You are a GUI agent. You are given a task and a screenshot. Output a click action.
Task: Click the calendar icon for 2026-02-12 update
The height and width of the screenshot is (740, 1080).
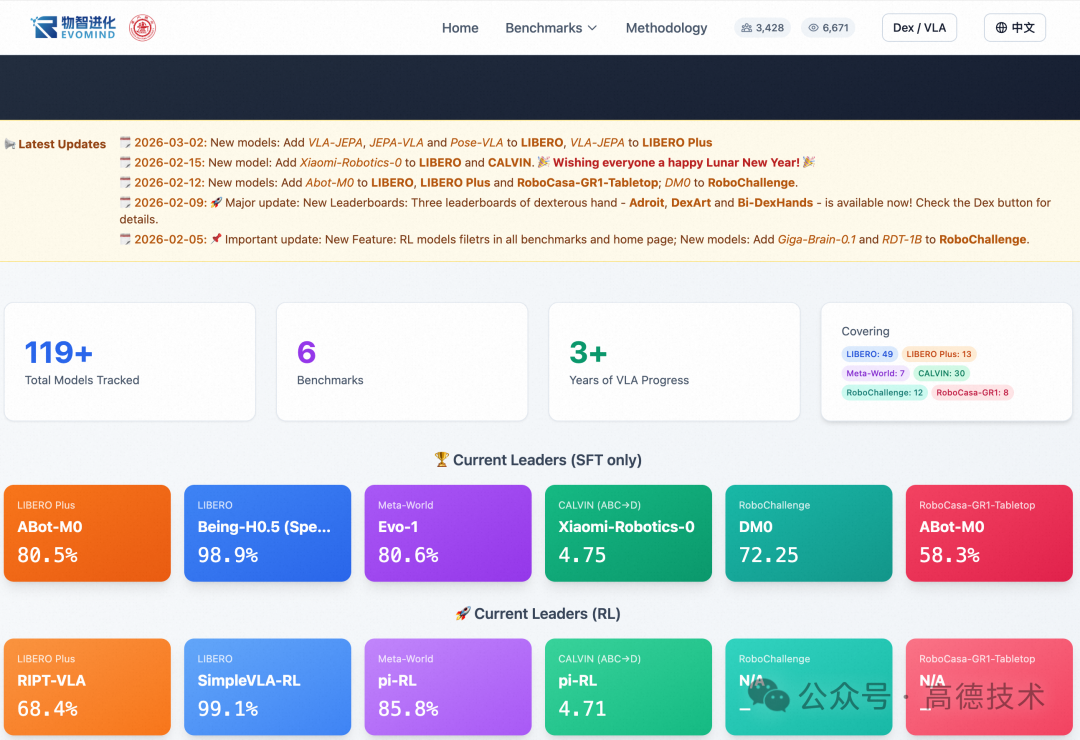(x=125, y=183)
